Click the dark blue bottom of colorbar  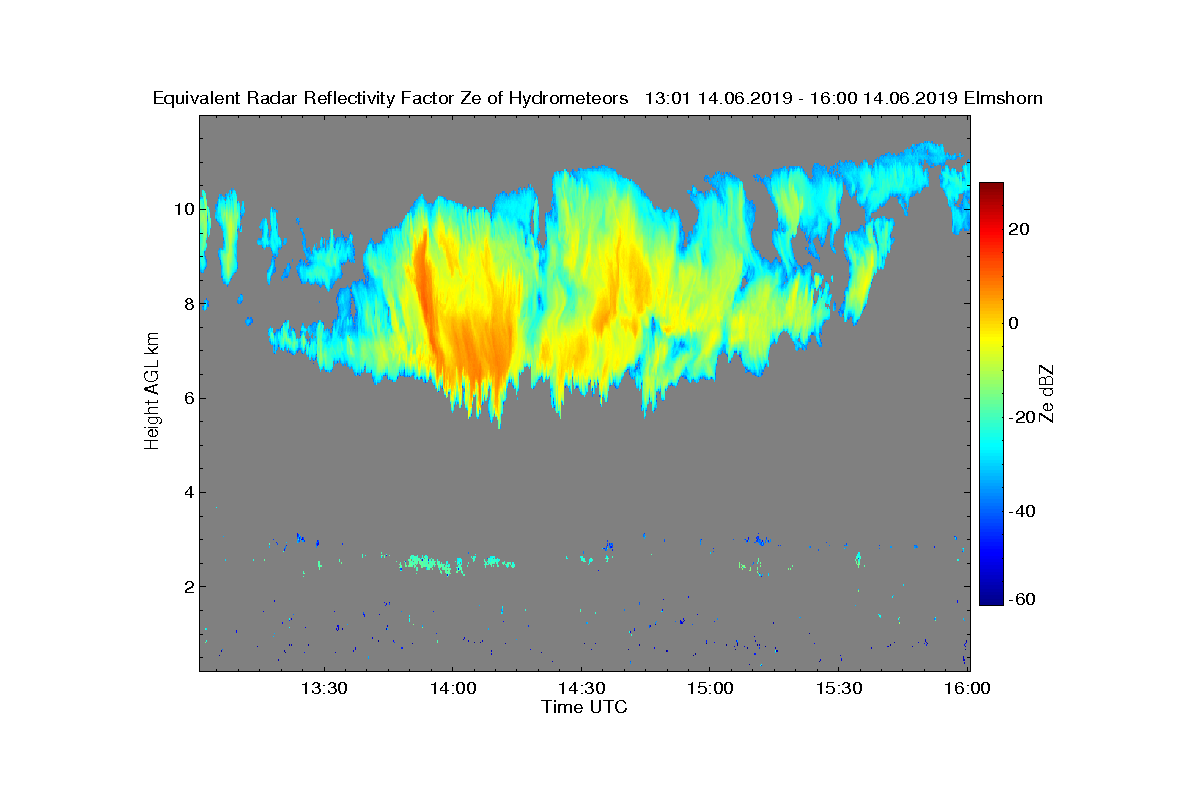tap(991, 597)
